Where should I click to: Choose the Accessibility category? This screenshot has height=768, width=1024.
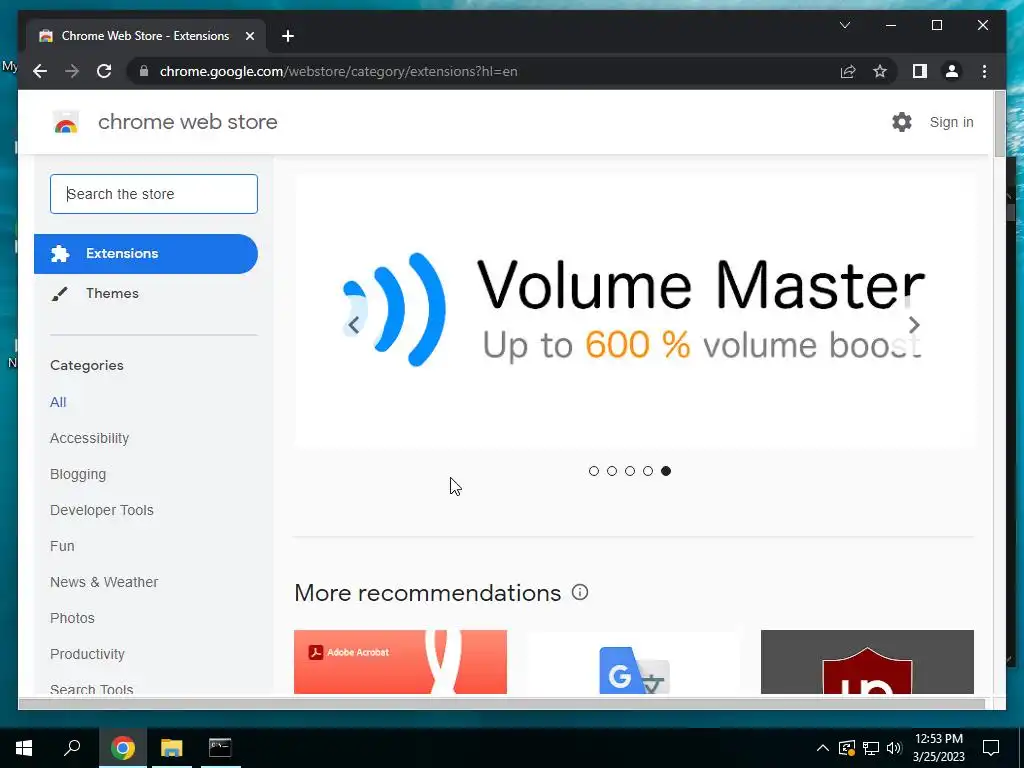coord(89,438)
